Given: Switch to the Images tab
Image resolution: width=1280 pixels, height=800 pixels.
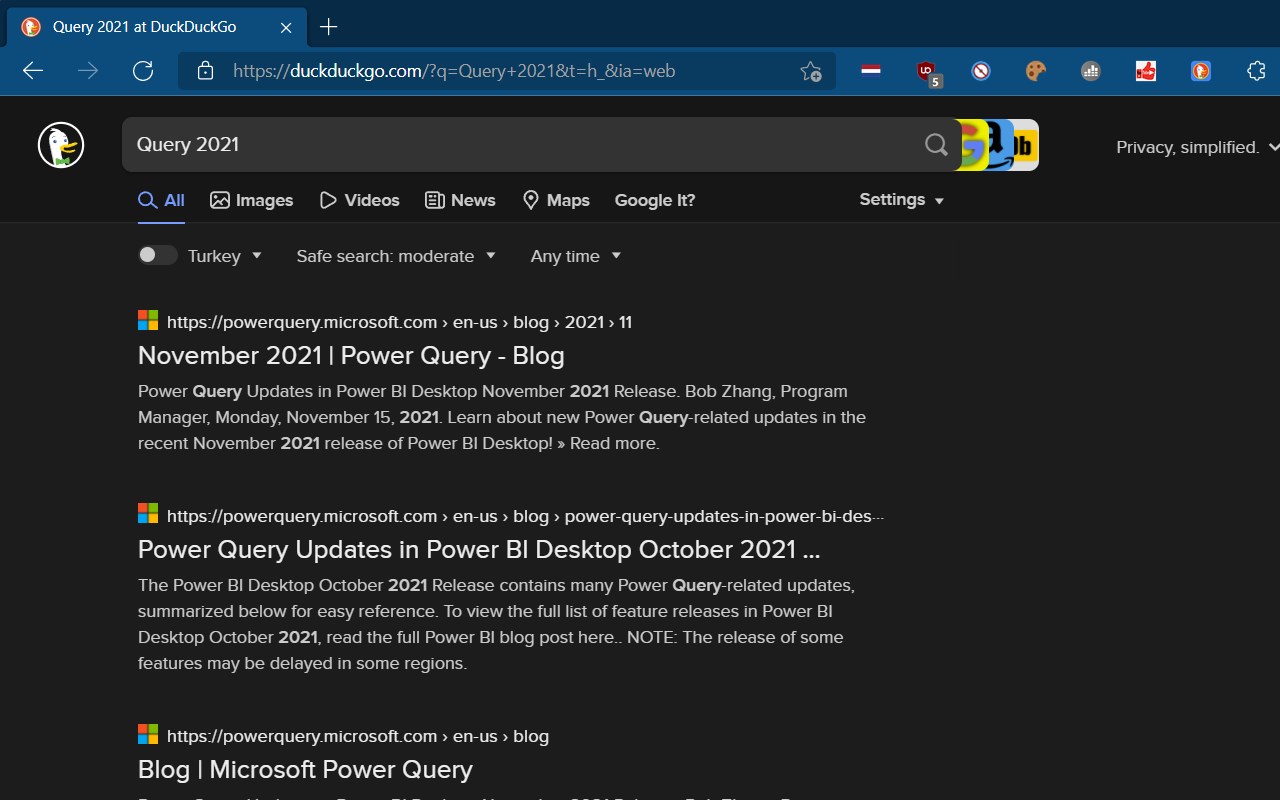Looking at the screenshot, I should coord(252,200).
